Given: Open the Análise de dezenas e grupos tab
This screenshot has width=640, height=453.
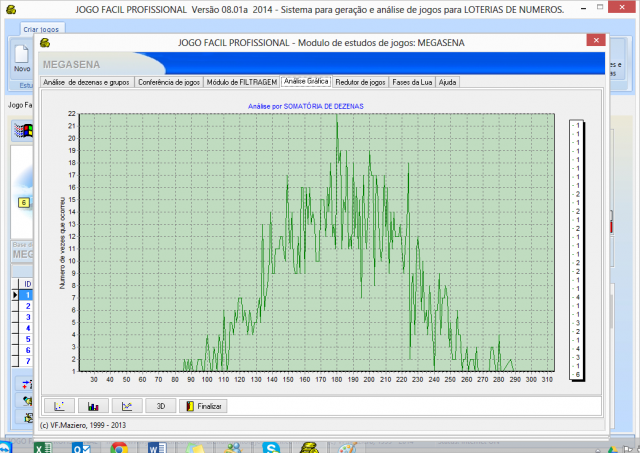Looking at the screenshot, I should pyautogui.click(x=86, y=81).
